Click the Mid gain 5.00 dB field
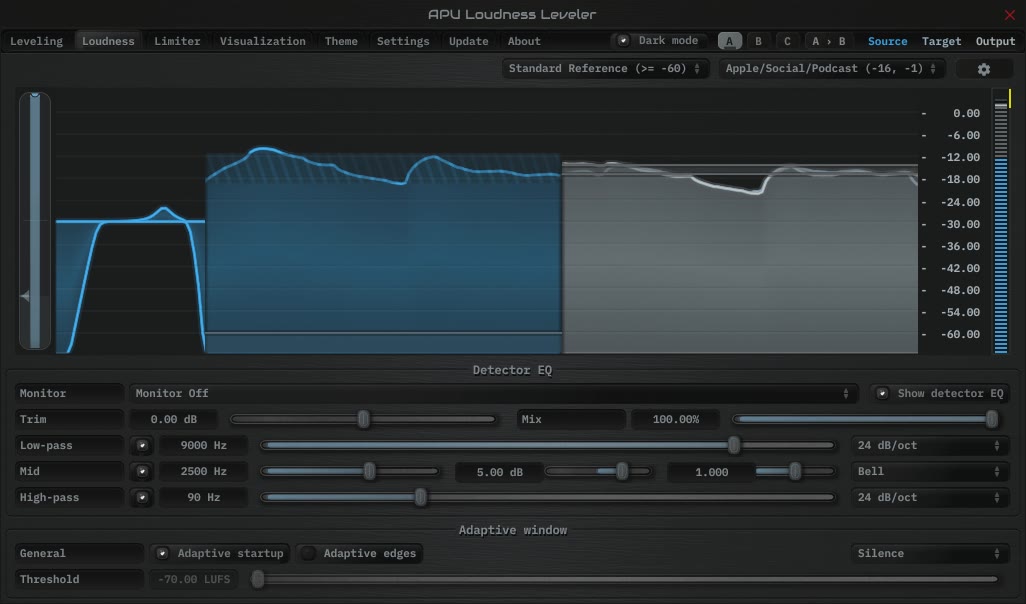 [x=499, y=472]
